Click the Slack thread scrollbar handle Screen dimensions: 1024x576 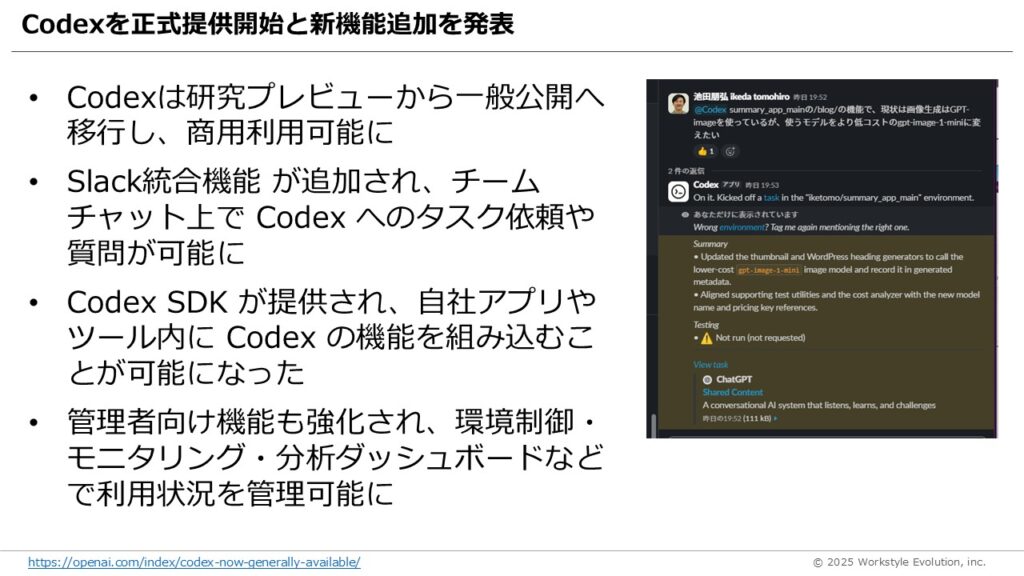[653, 424]
